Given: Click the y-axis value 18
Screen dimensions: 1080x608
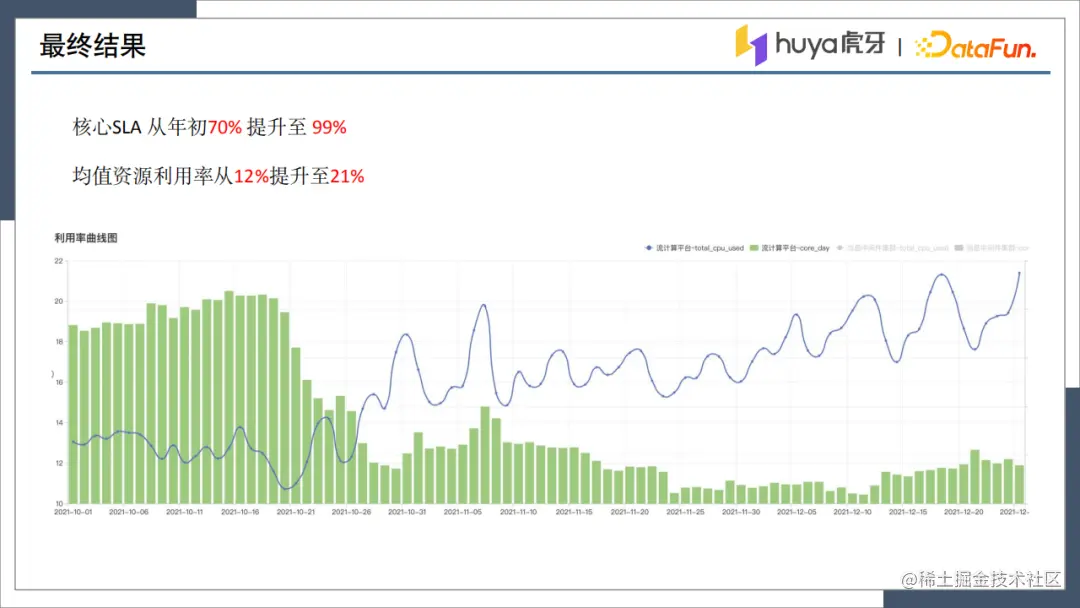Looking at the screenshot, I should click(59, 342).
